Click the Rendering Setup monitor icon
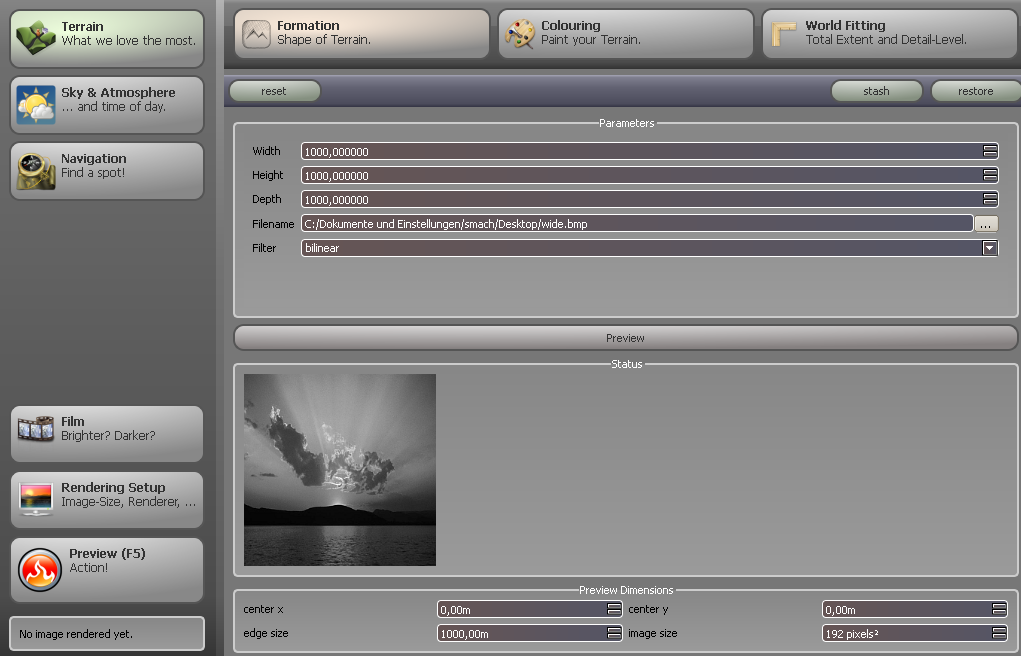1021x656 pixels. click(36, 499)
